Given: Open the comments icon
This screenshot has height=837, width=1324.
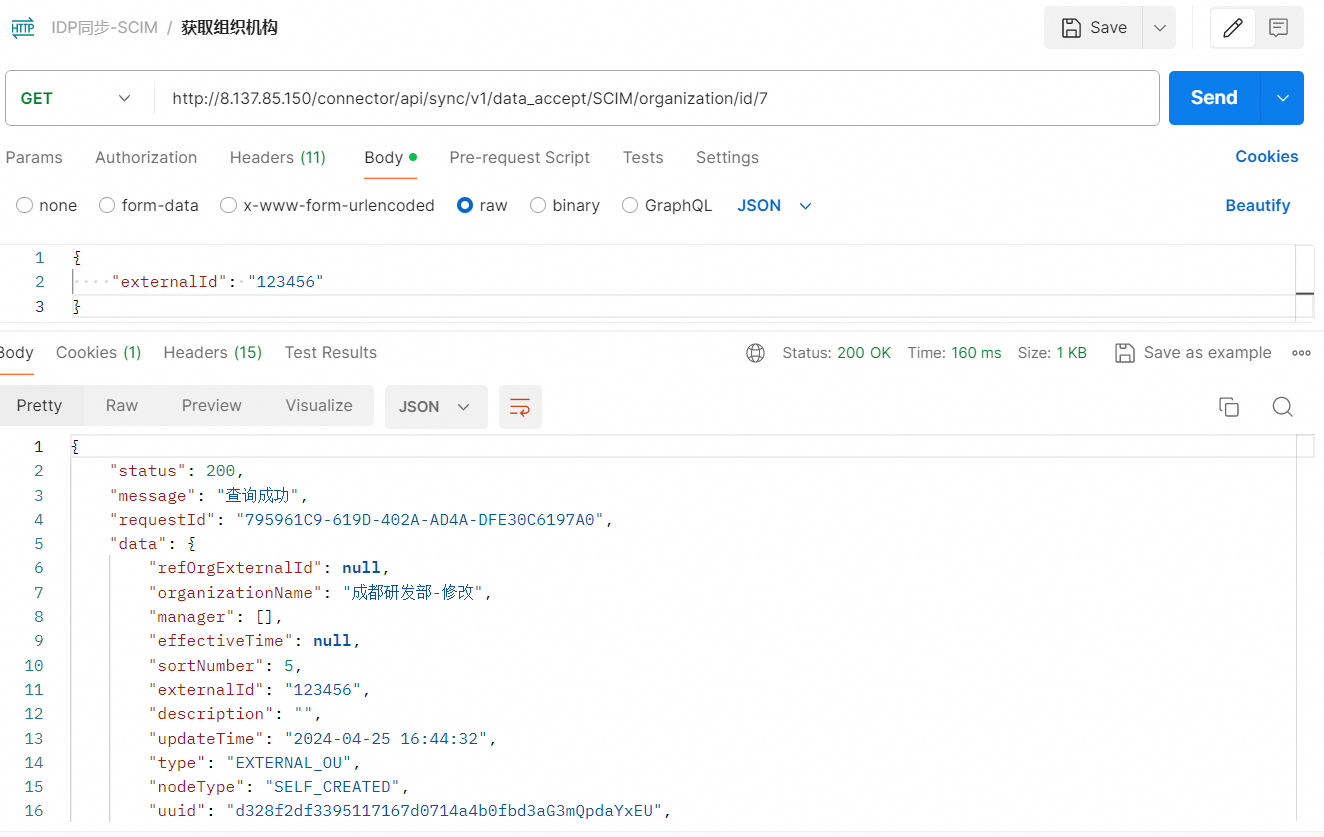Looking at the screenshot, I should point(1278,28).
